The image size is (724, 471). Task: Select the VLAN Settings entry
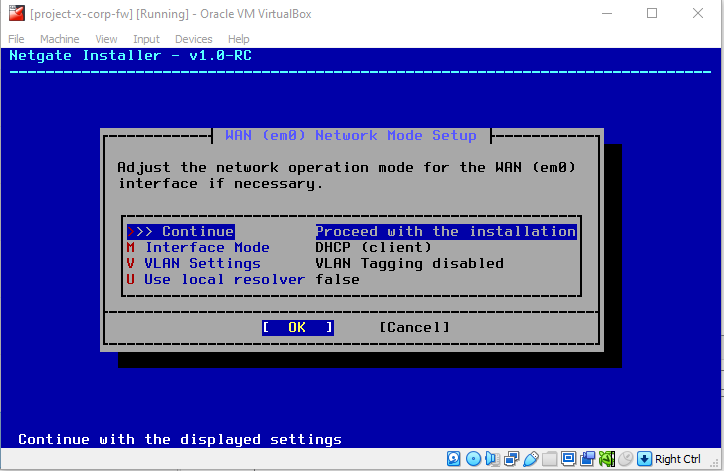coord(202,263)
